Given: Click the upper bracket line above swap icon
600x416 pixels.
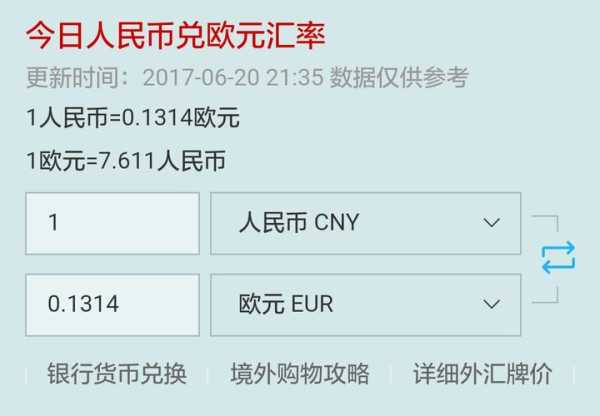Looking at the screenshot, I should pos(546,223).
